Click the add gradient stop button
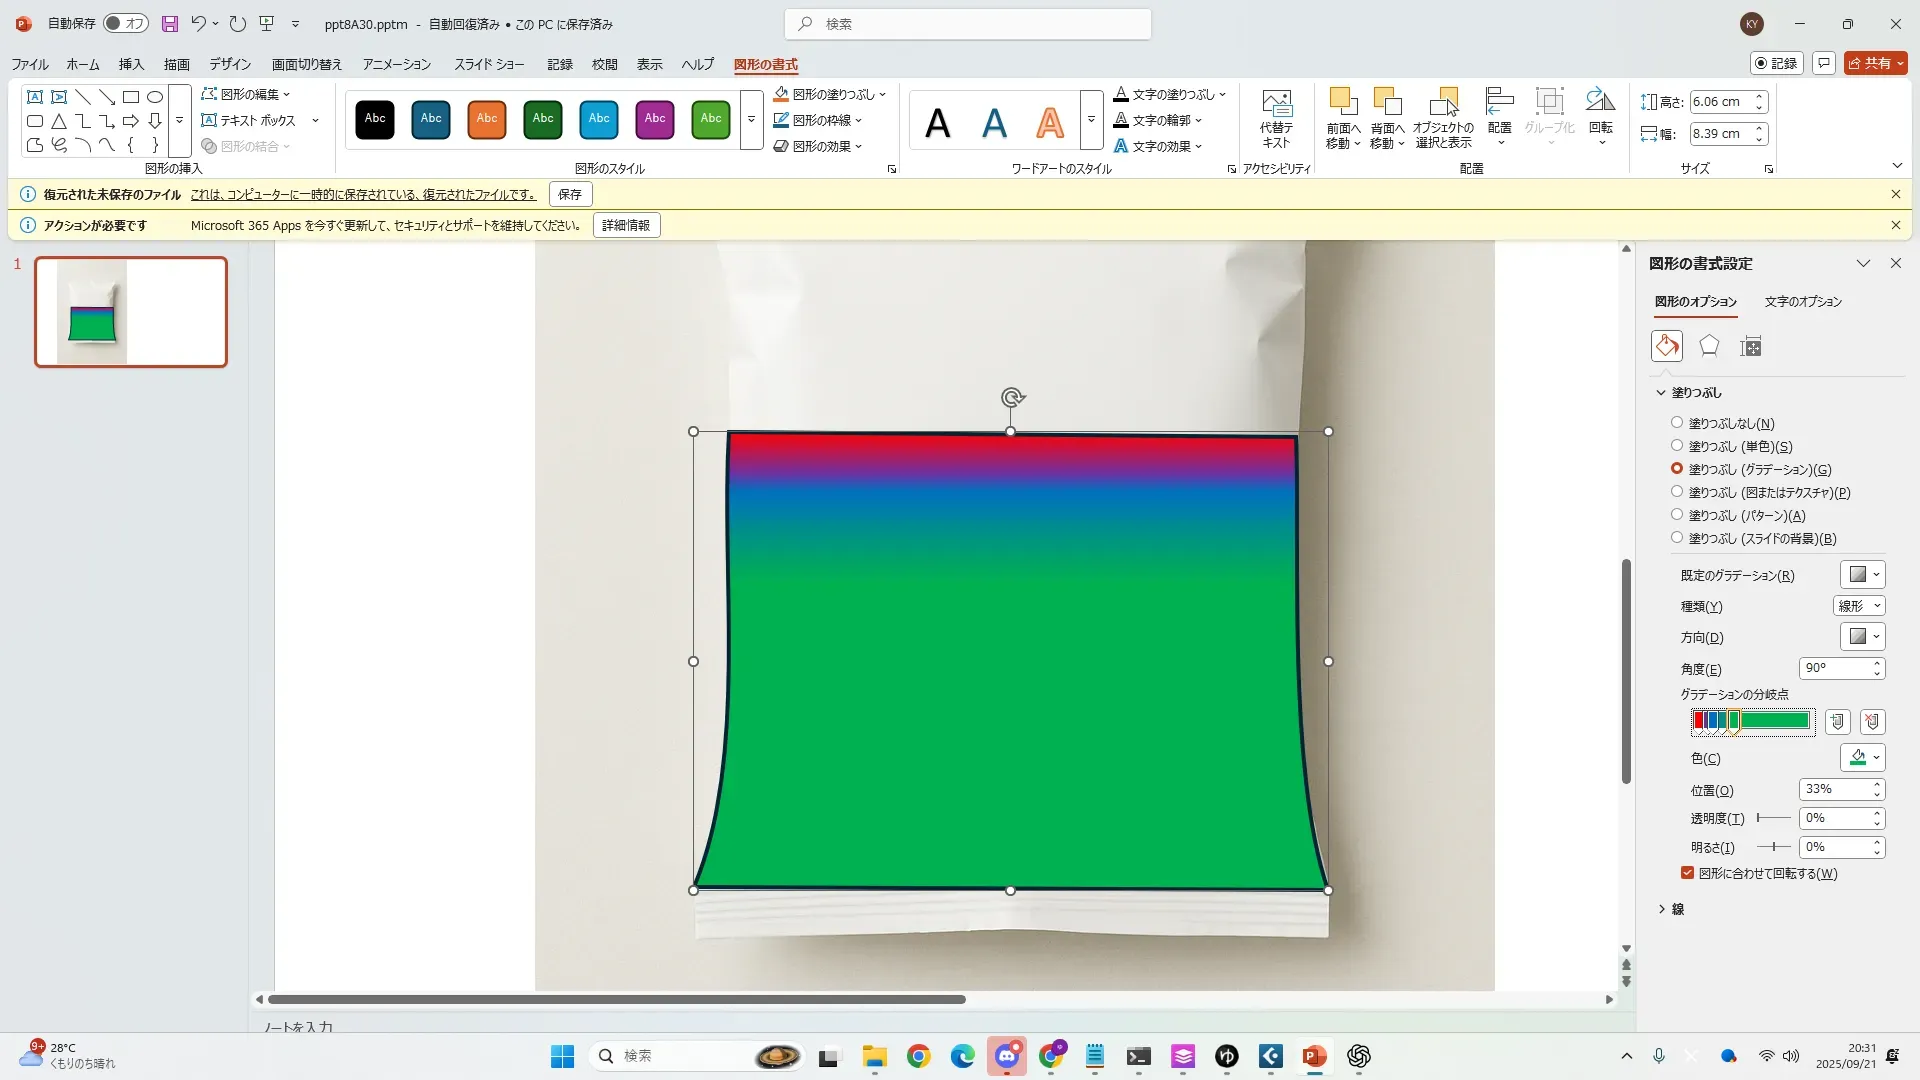 (x=1837, y=721)
